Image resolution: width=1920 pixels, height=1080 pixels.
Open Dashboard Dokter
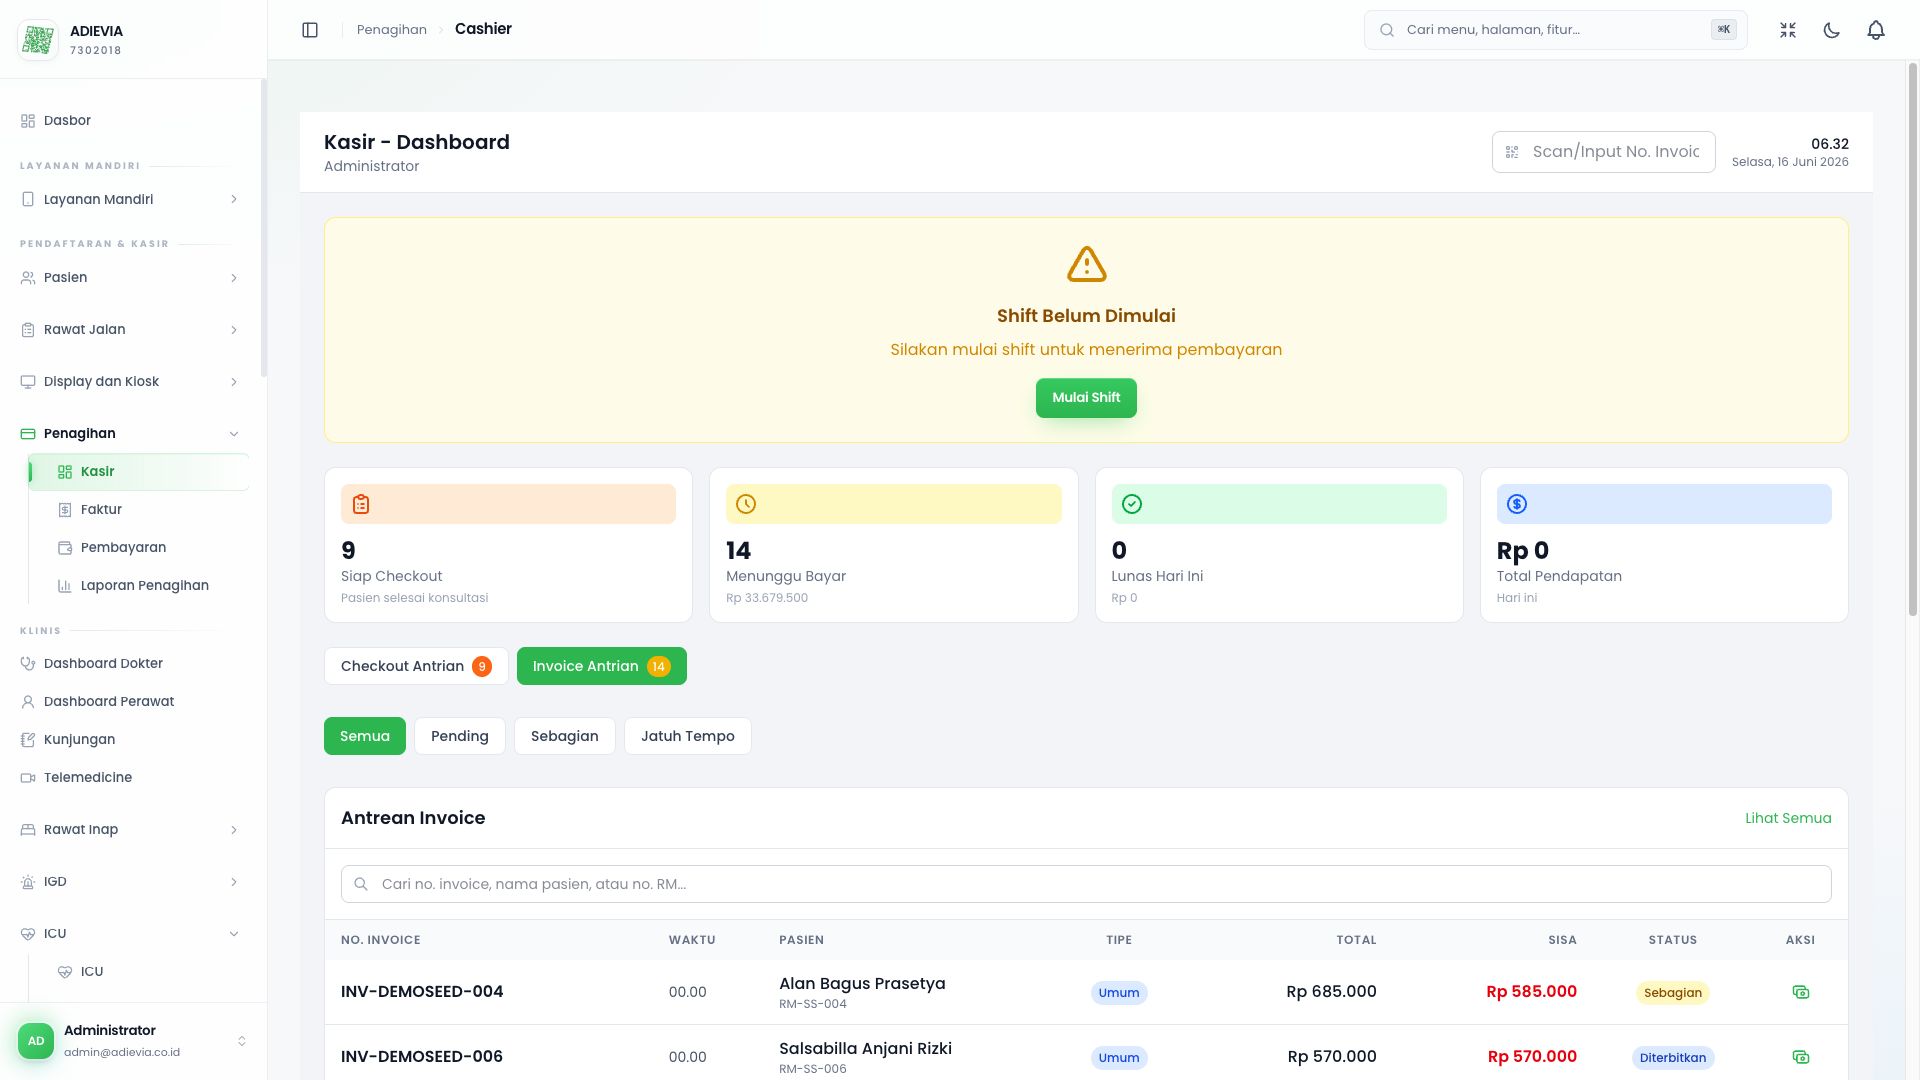(130, 664)
